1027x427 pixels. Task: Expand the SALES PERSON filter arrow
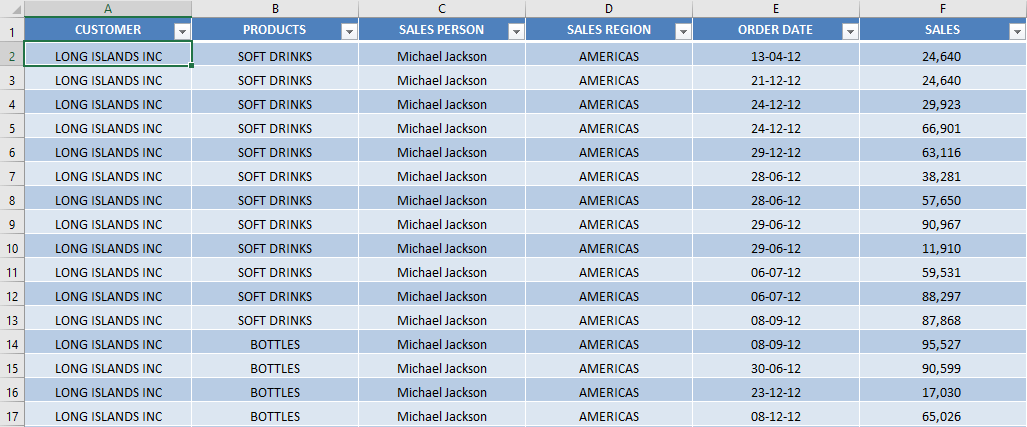tap(517, 31)
